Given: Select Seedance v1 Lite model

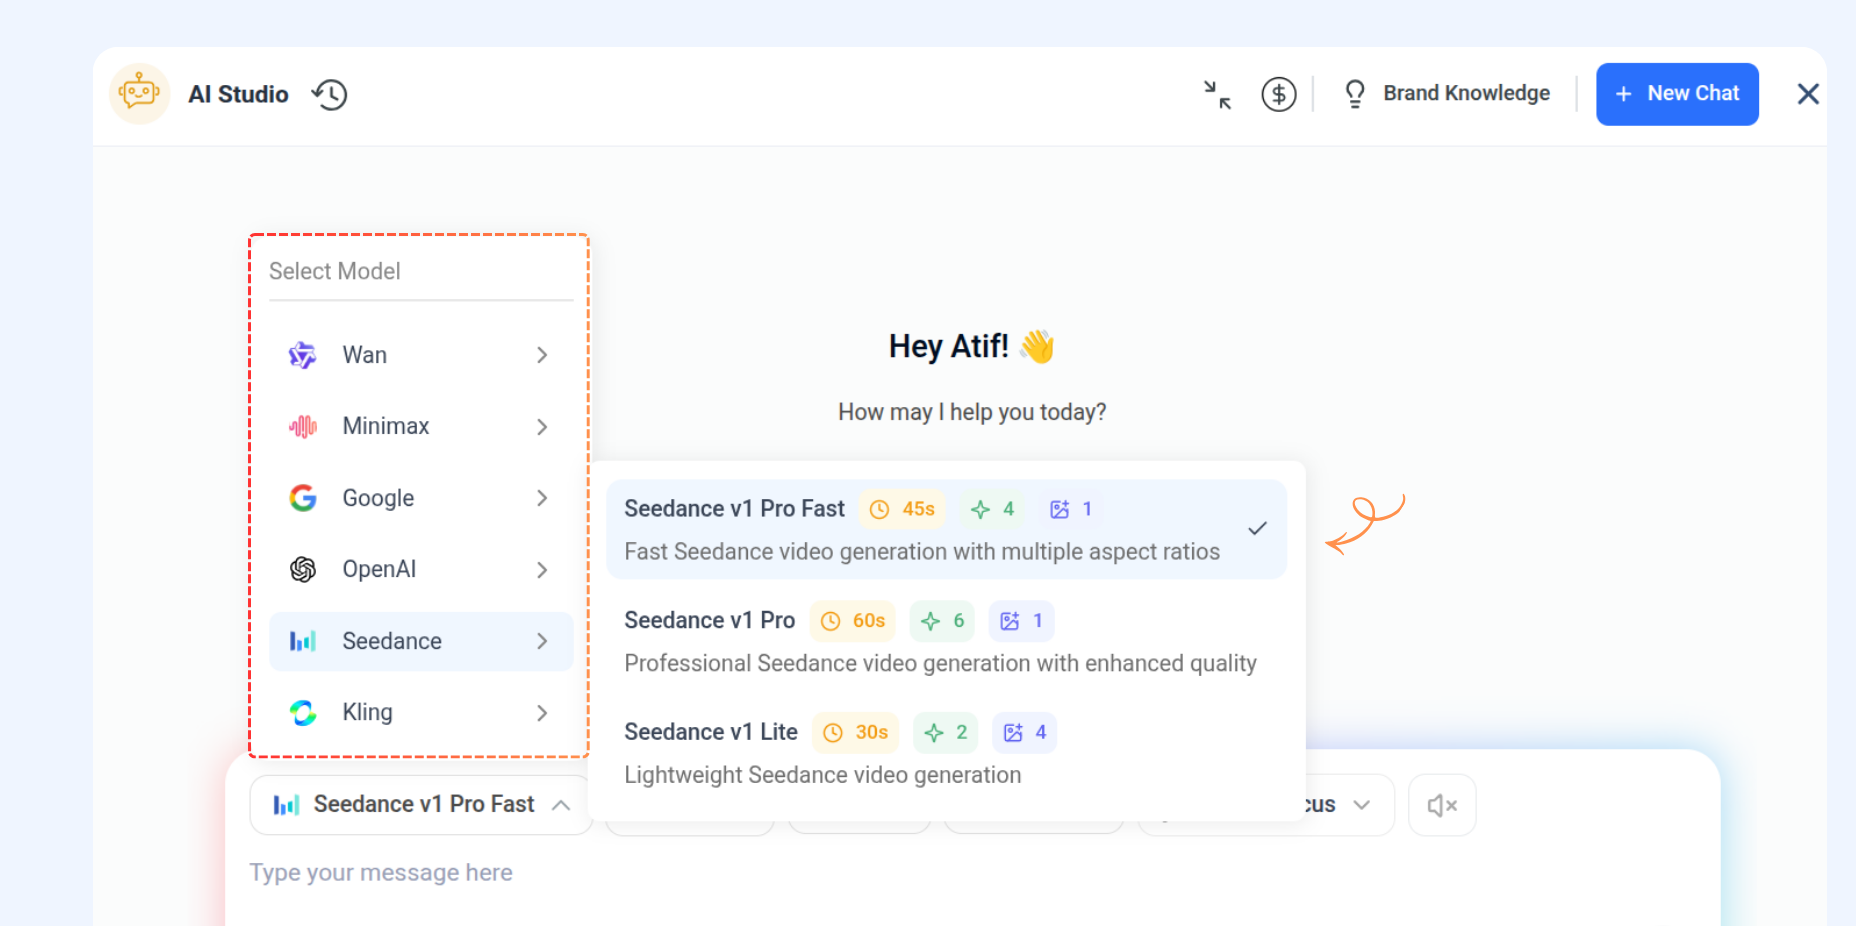Looking at the screenshot, I should click(946, 753).
